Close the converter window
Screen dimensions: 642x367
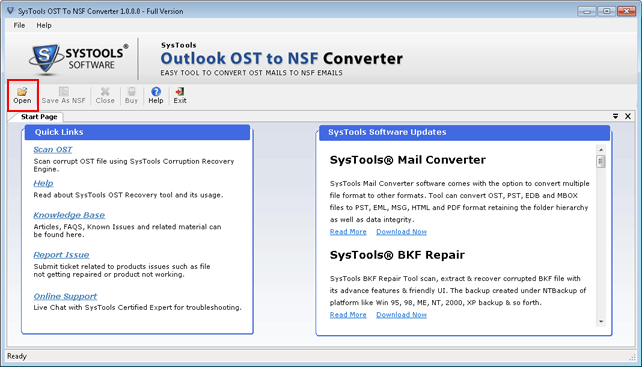point(626,11)
